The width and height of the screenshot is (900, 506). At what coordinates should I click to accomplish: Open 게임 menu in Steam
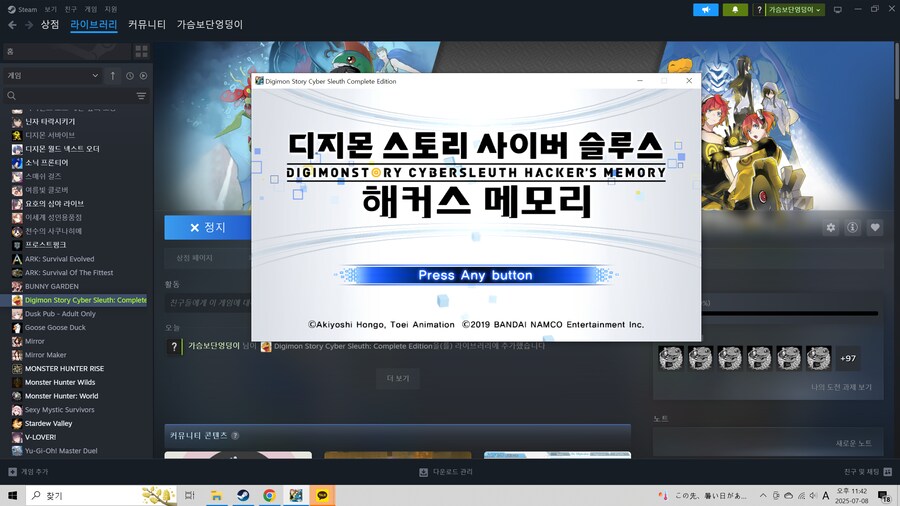(91, 9)
